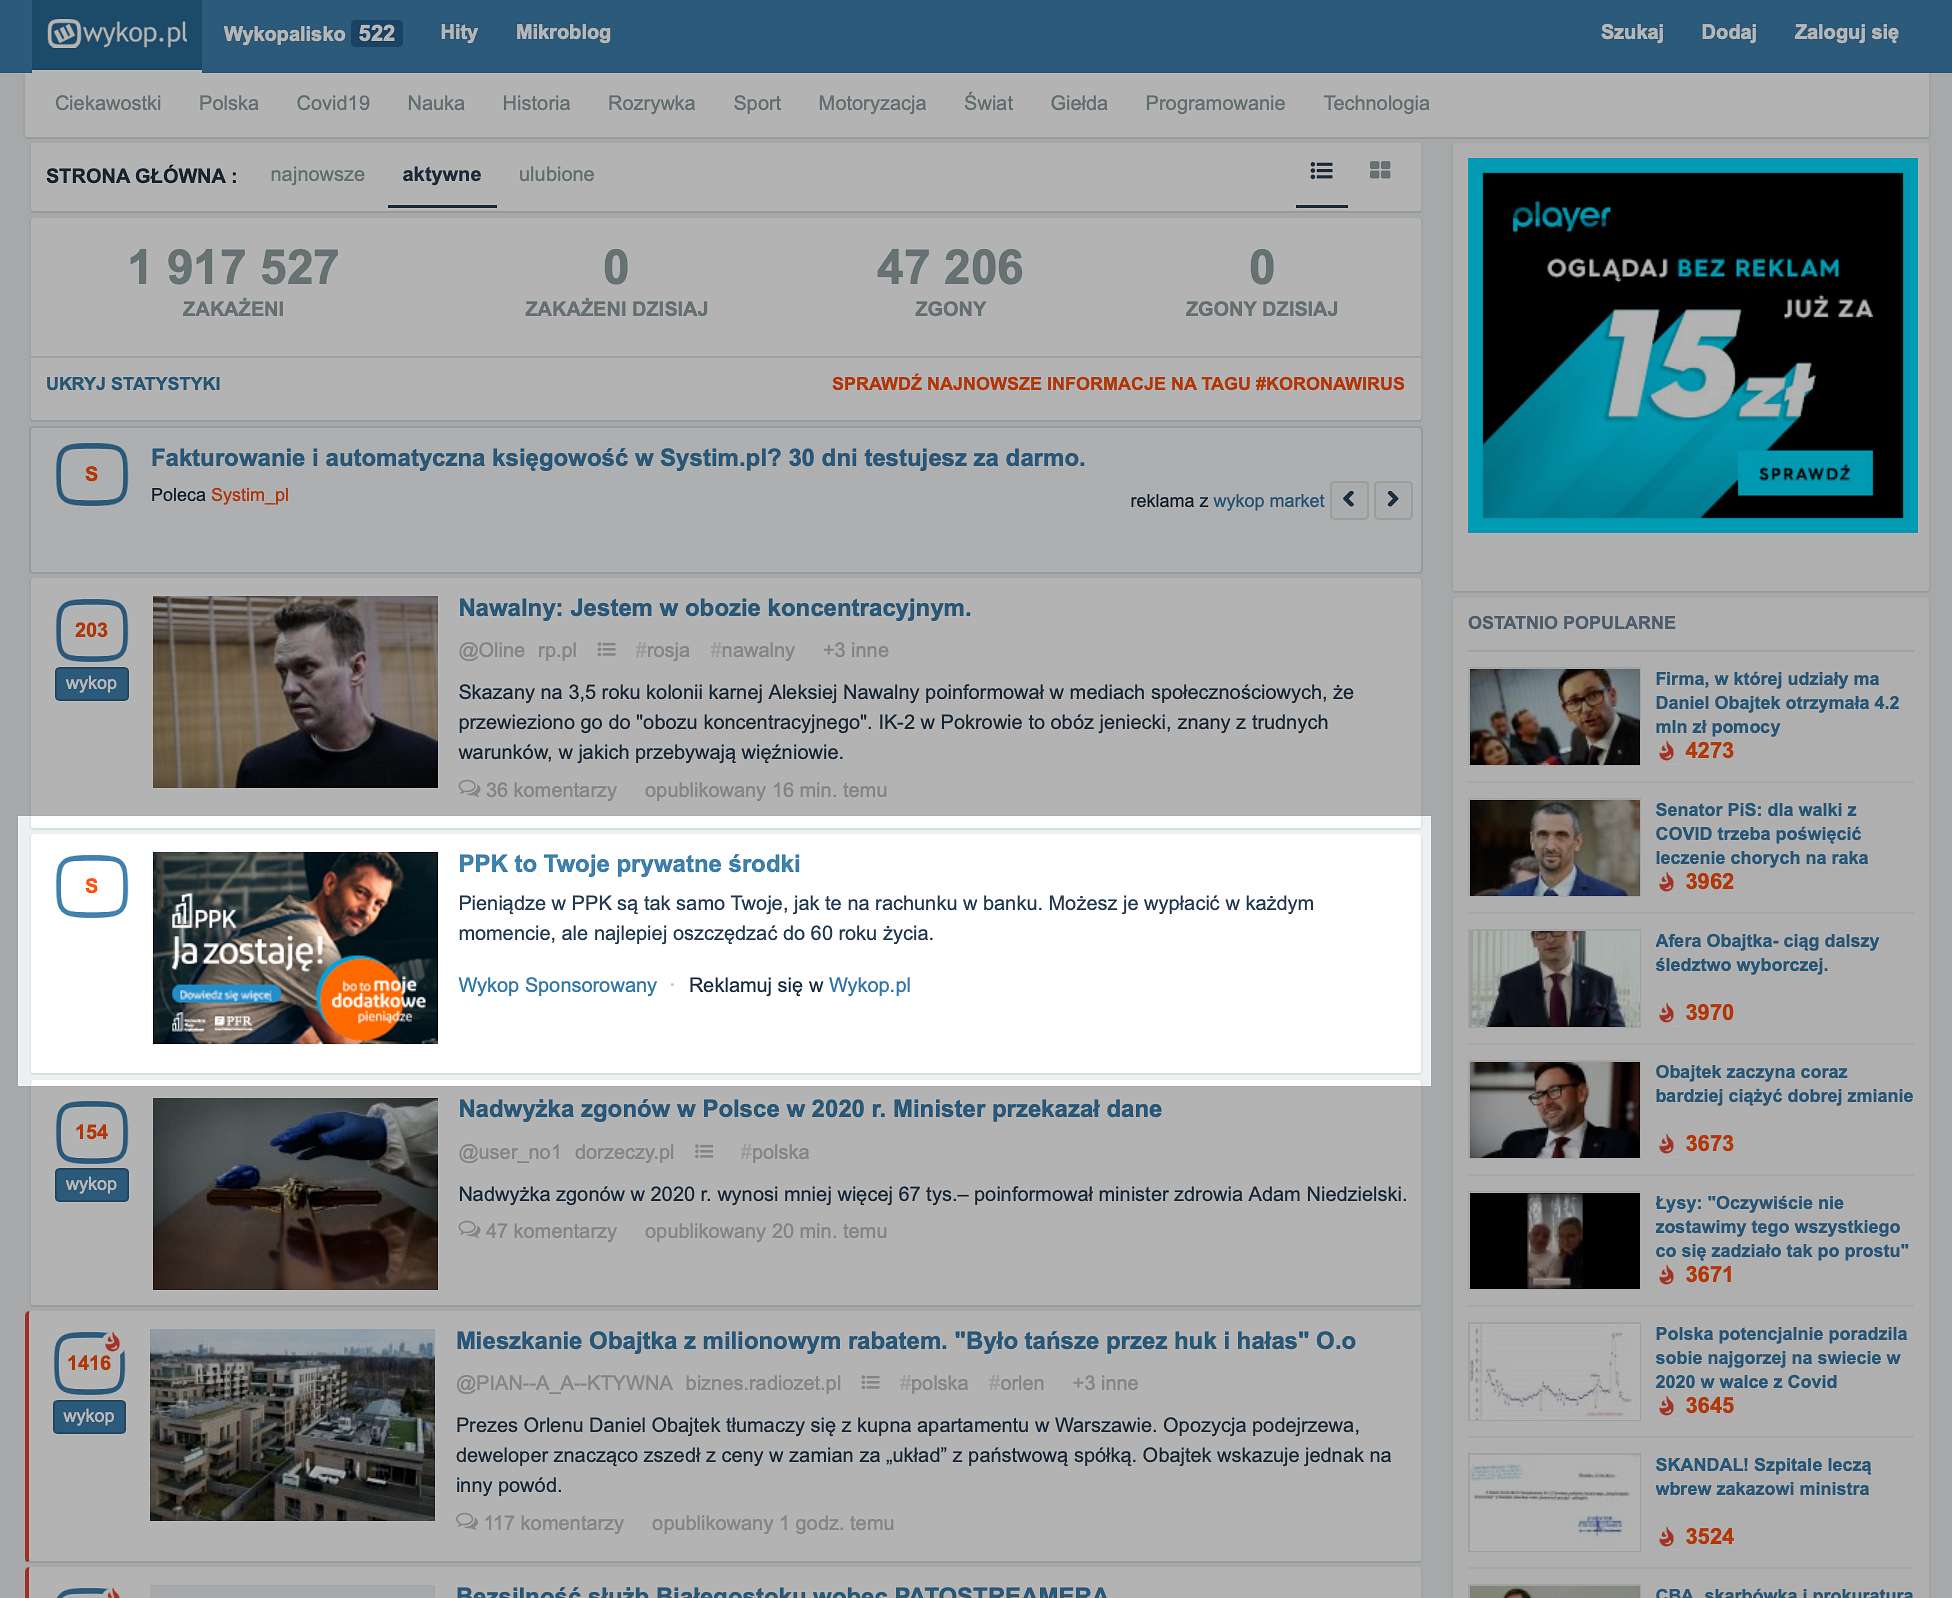
Task: Open related links icon on Mieszkanie Obajtka post
Action: (x=870, y=1383)
